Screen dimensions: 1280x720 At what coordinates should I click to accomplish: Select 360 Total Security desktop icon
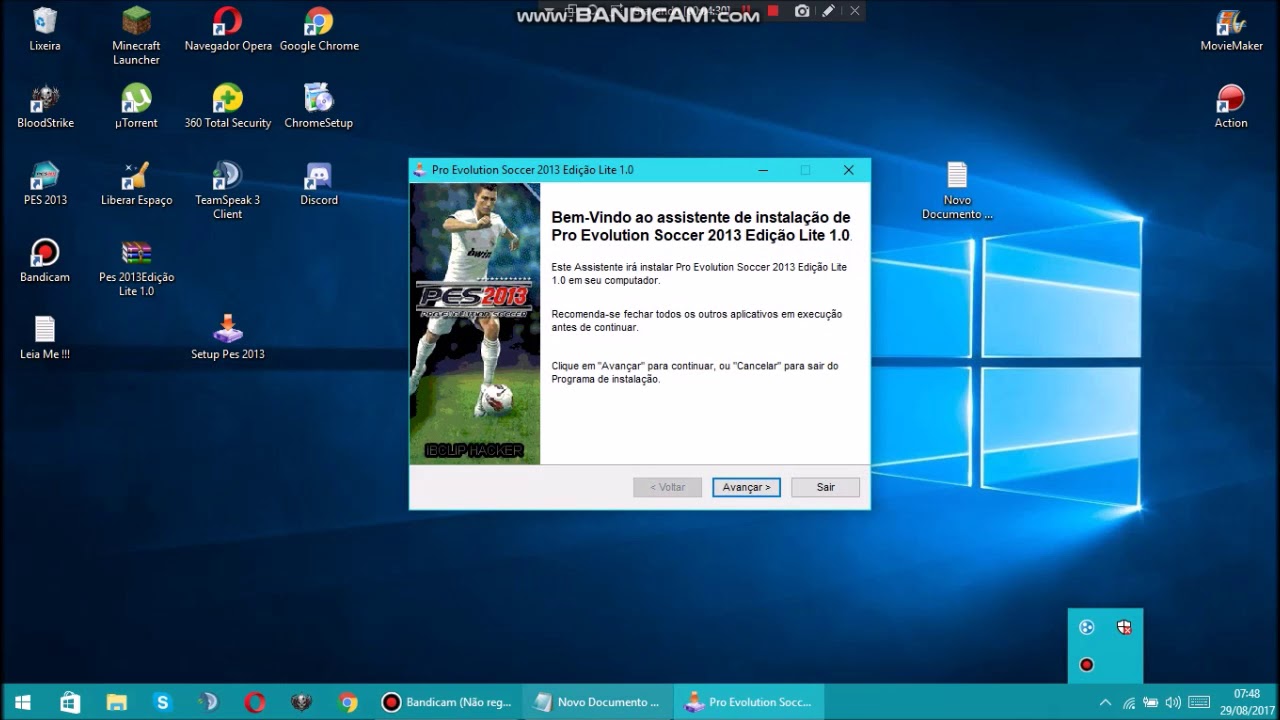point(228,106)
